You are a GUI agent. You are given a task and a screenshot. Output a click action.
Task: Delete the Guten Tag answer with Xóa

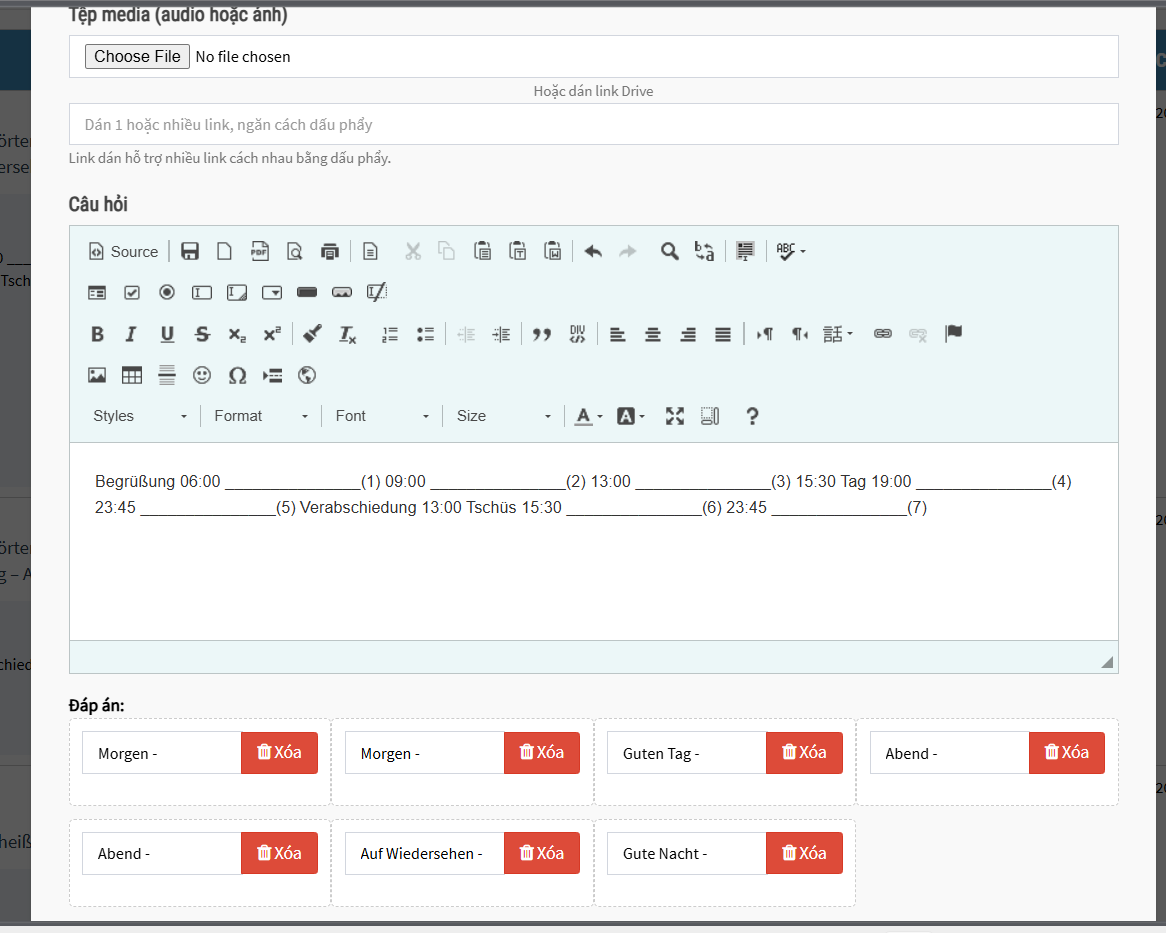click(804, 752)
